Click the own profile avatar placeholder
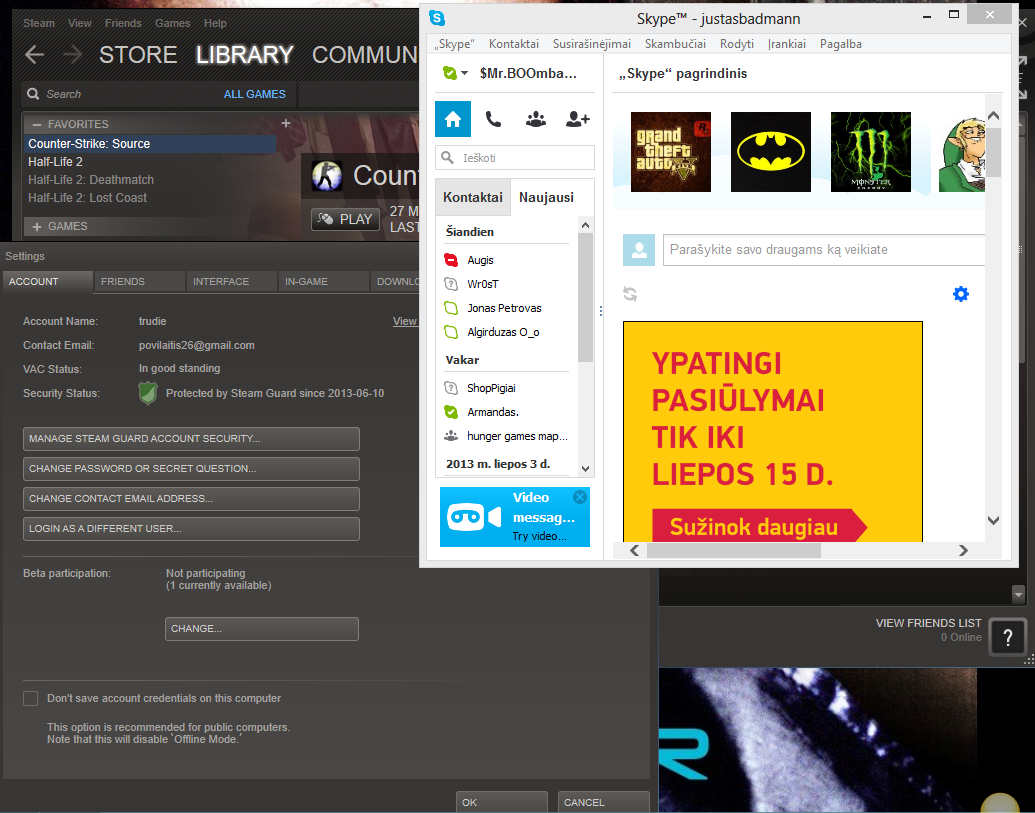 639,250
